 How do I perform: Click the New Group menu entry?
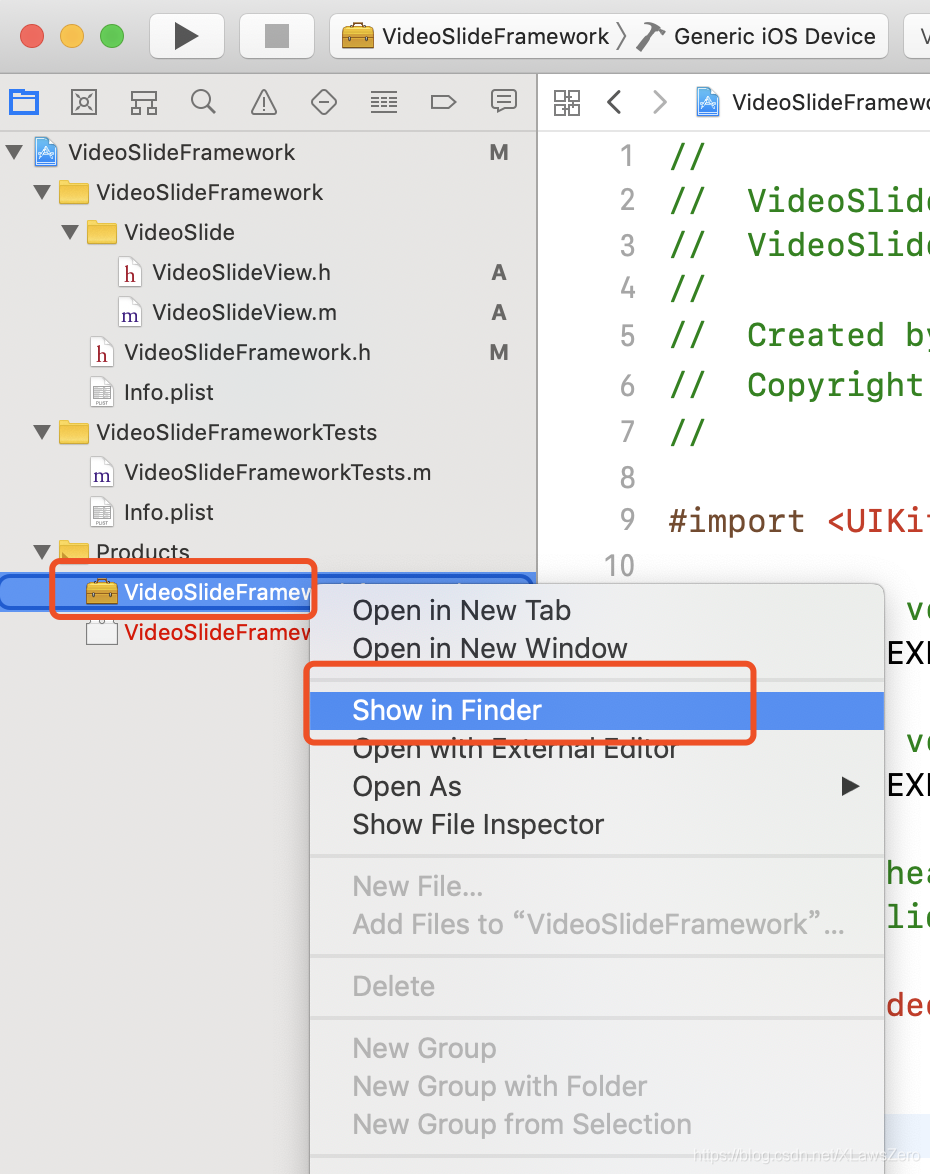pyautogui.click(x=597, y=1049)
